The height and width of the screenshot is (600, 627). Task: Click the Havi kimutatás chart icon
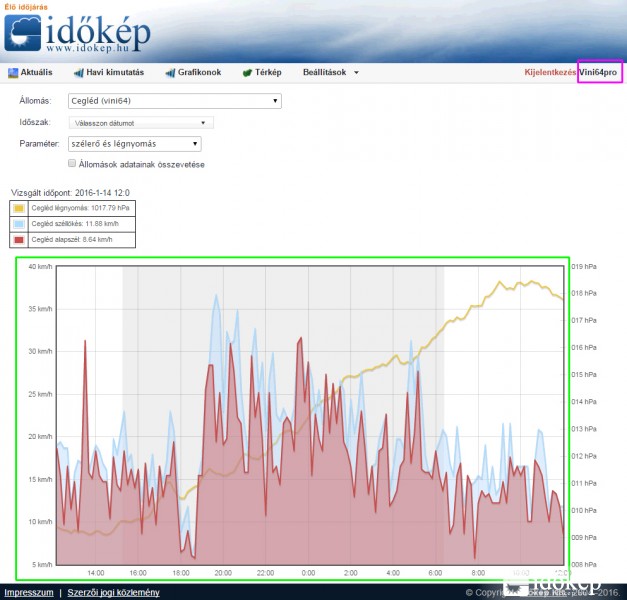79,73
